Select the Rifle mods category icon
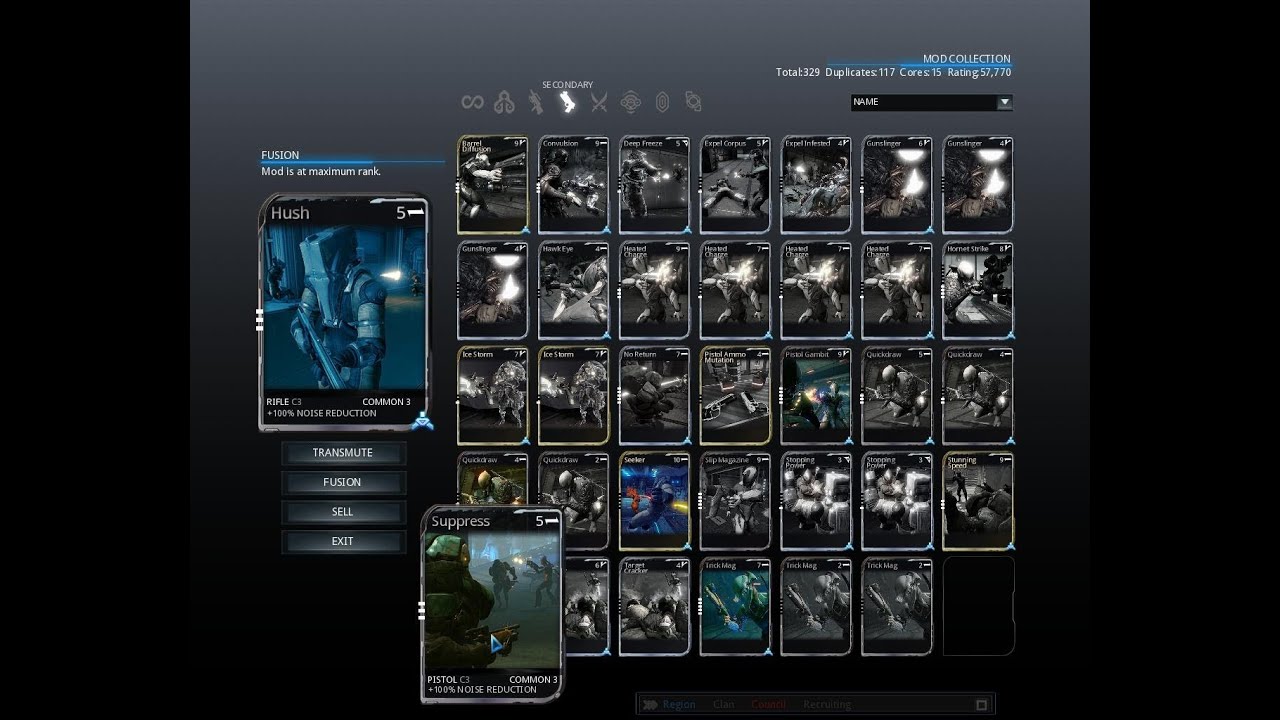1280x720 pixels. [x=536, y=102]
